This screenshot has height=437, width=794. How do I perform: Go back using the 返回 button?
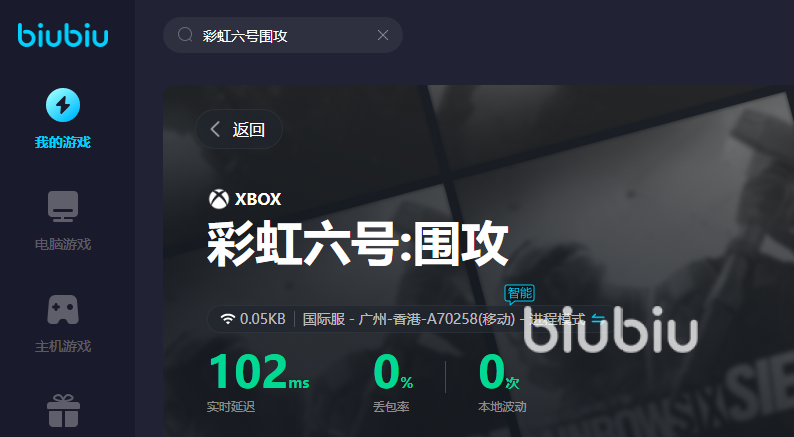[239, 129]
